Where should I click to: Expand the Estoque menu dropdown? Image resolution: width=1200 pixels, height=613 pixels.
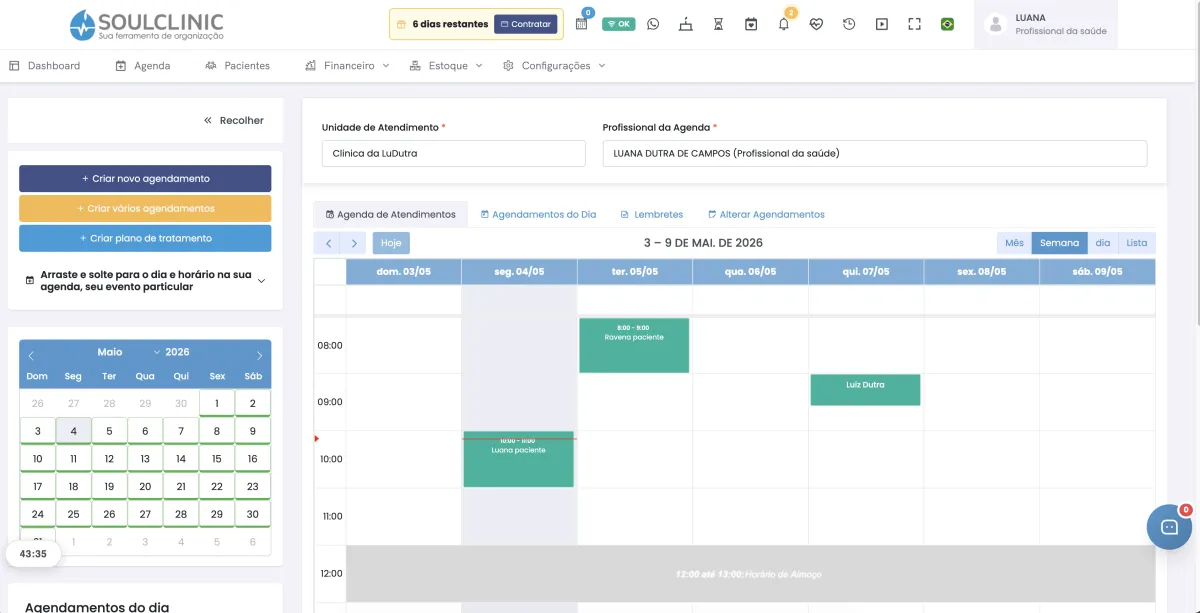point(446,65)
